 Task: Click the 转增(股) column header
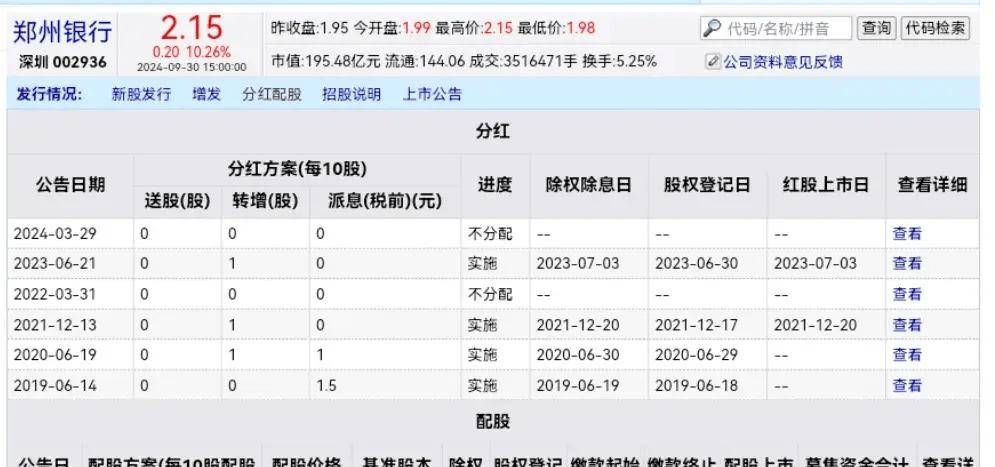coord(265,201)
